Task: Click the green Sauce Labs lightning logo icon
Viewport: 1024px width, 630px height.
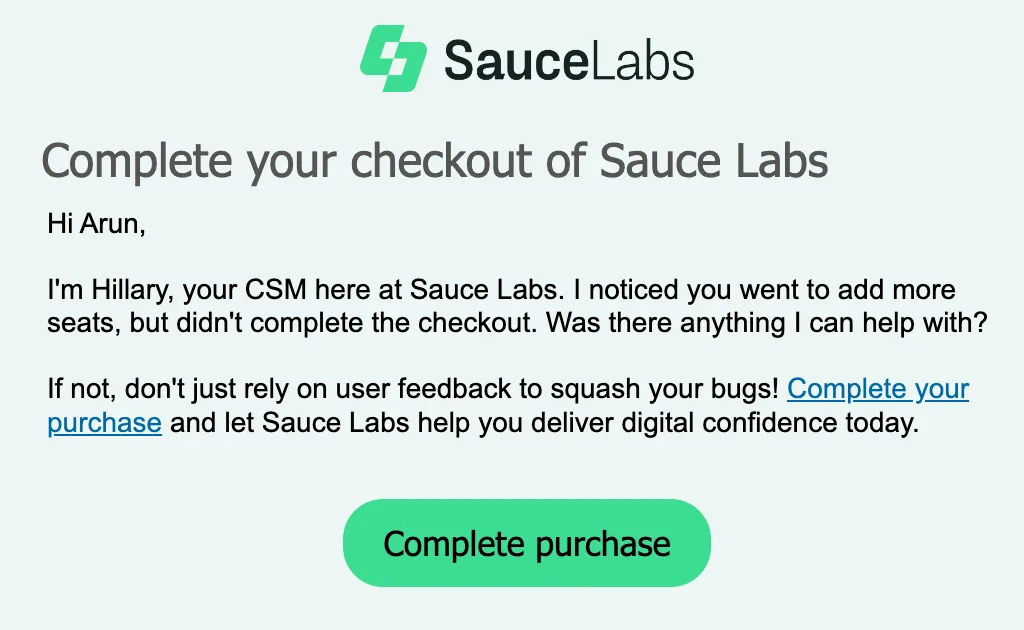Action: [x=393, y=58]
